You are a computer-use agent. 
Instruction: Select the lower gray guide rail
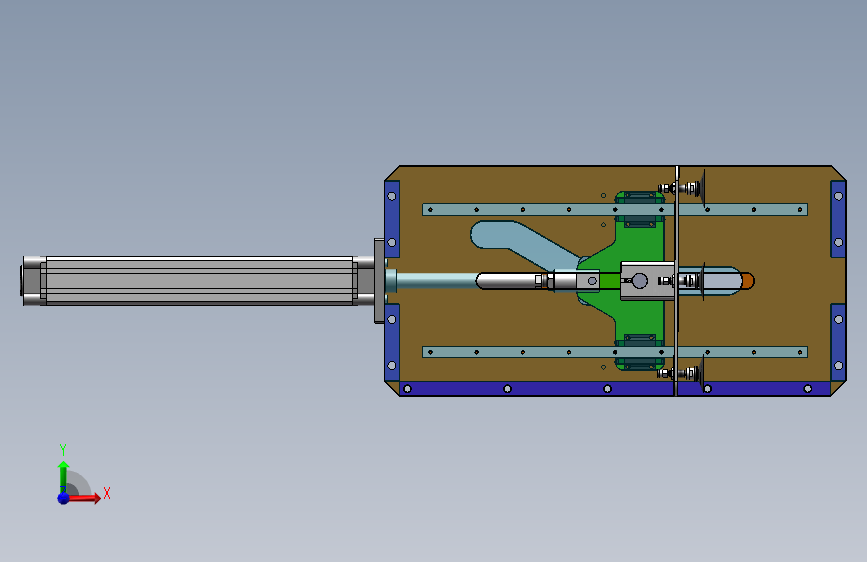(615, 352)
